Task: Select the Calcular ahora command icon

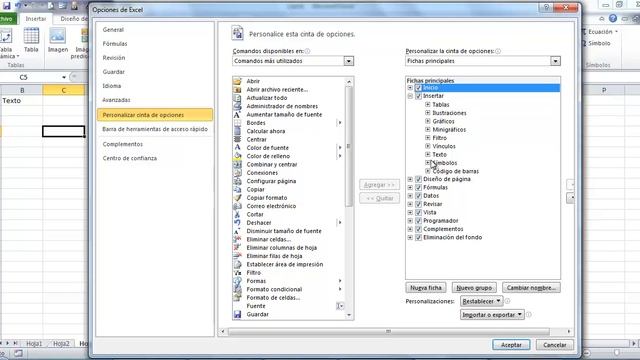Action: coord(237,131)
